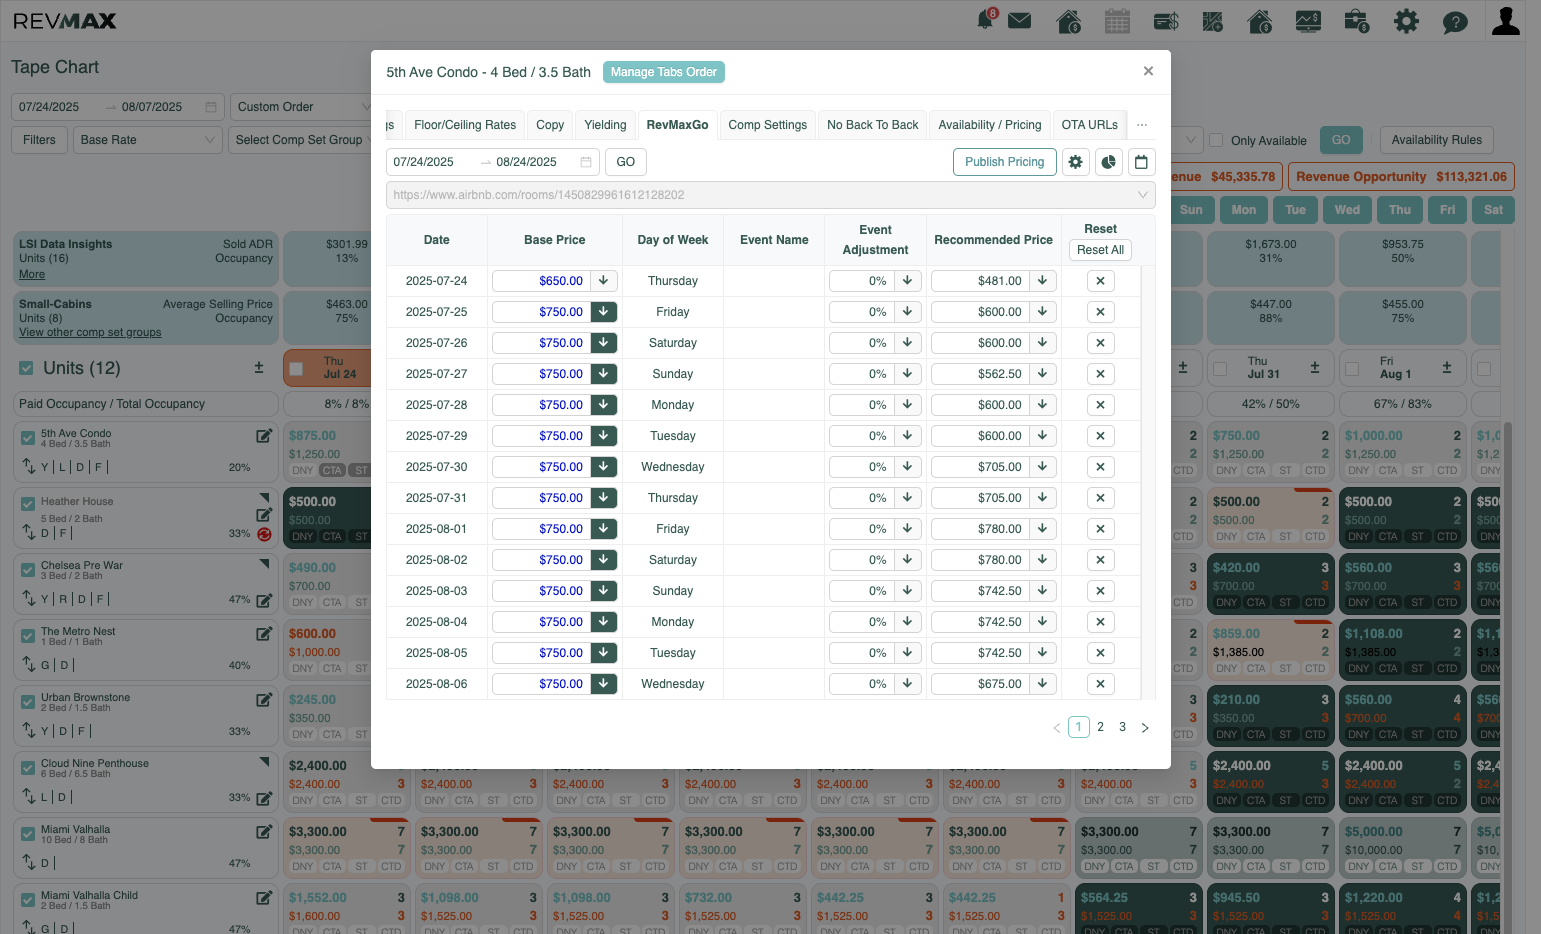Open the map with plus icon

[x=1213, y=21]
